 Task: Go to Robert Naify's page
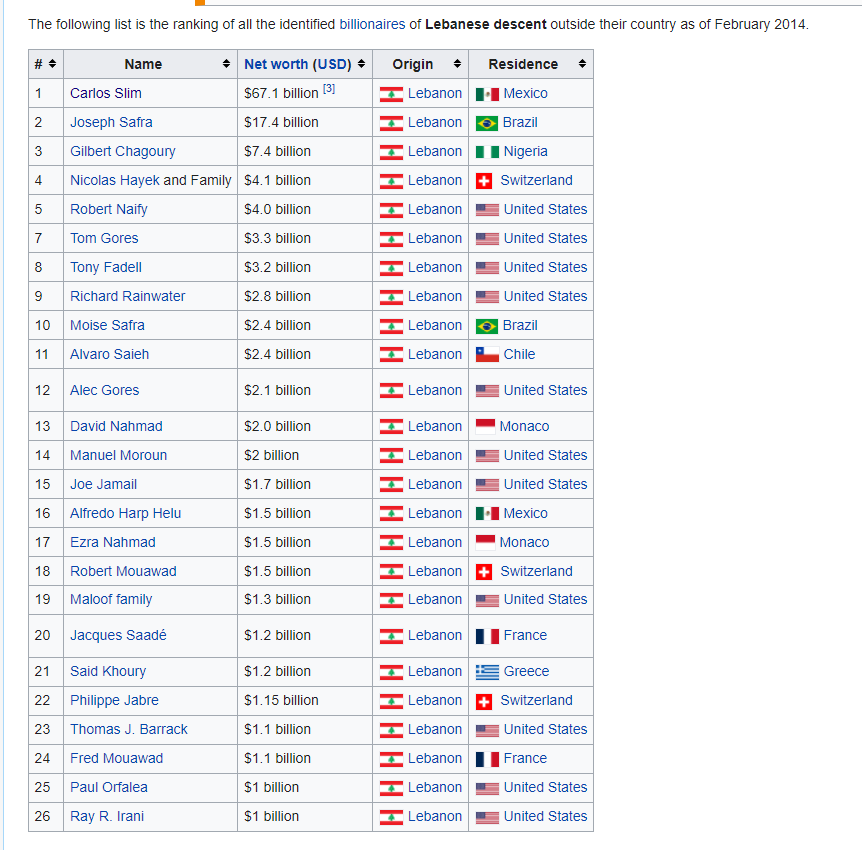[109, 209]
